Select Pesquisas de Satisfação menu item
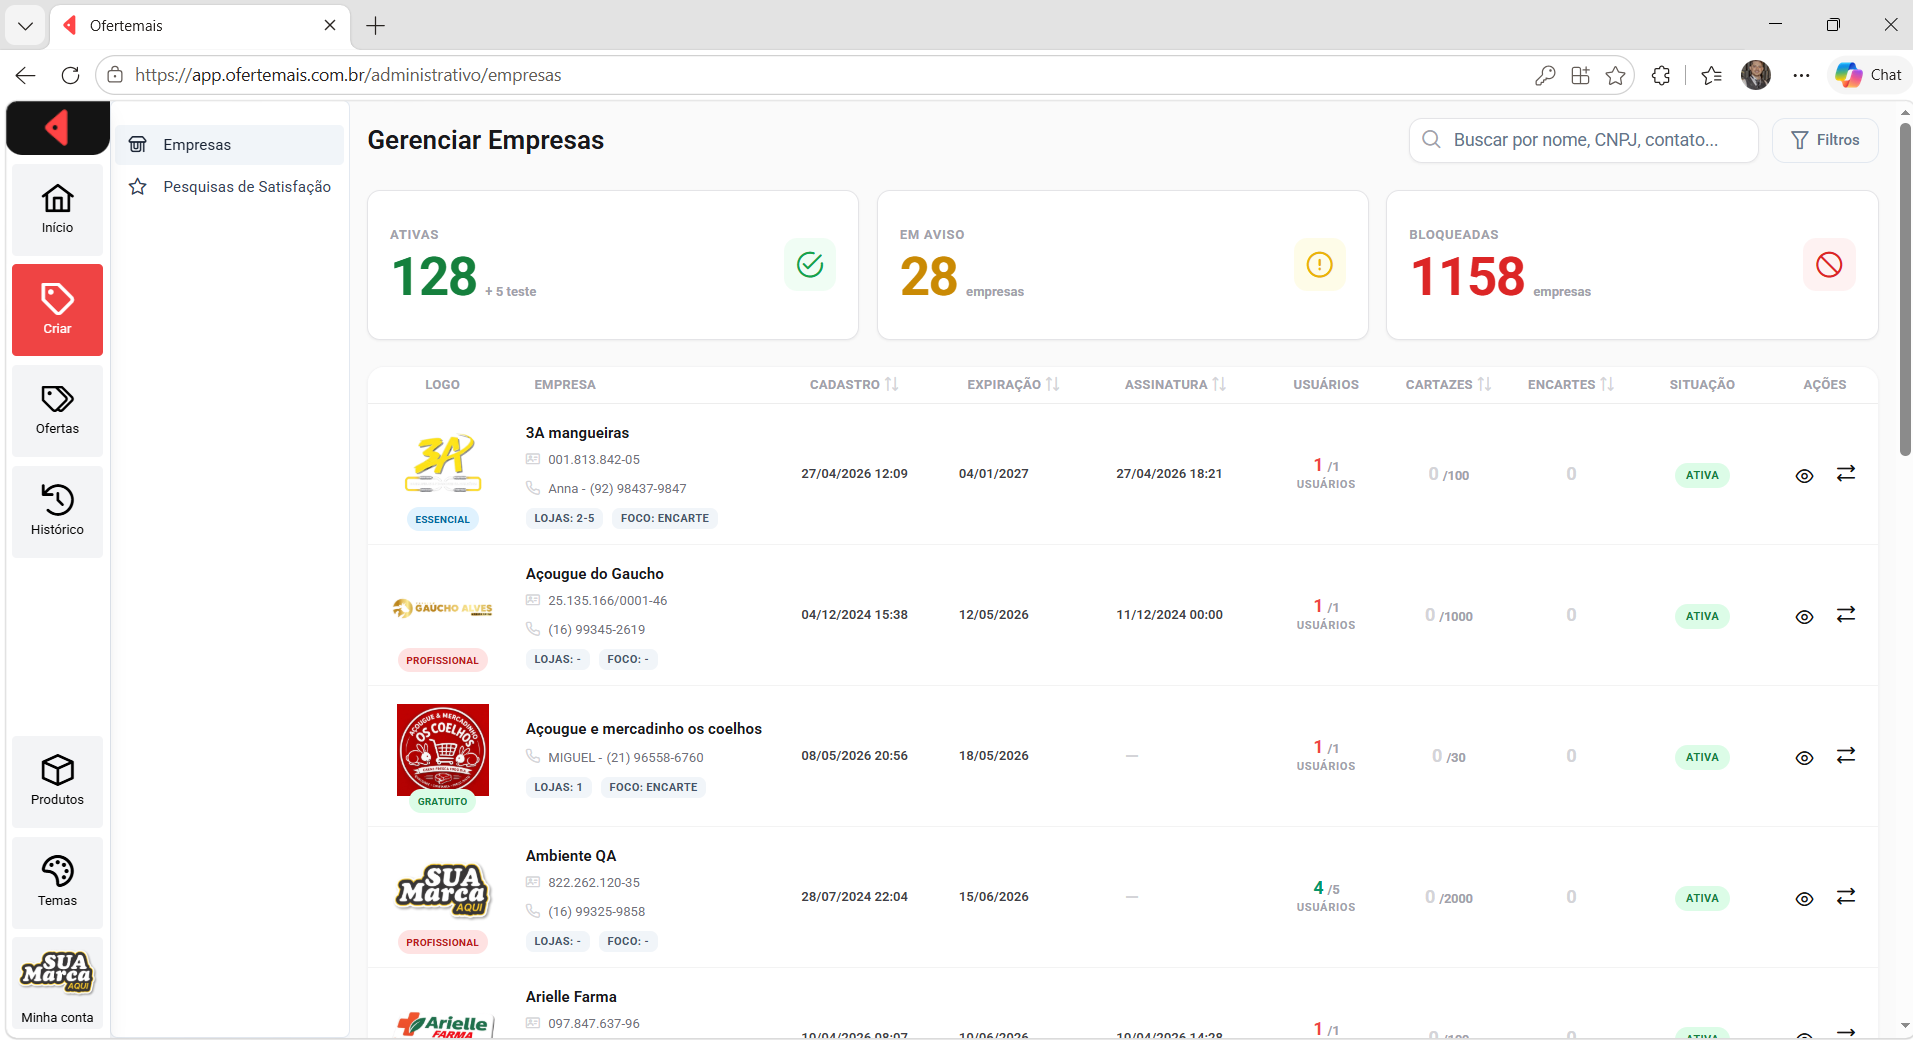Screen dimensions: 1913x1041 229,187
